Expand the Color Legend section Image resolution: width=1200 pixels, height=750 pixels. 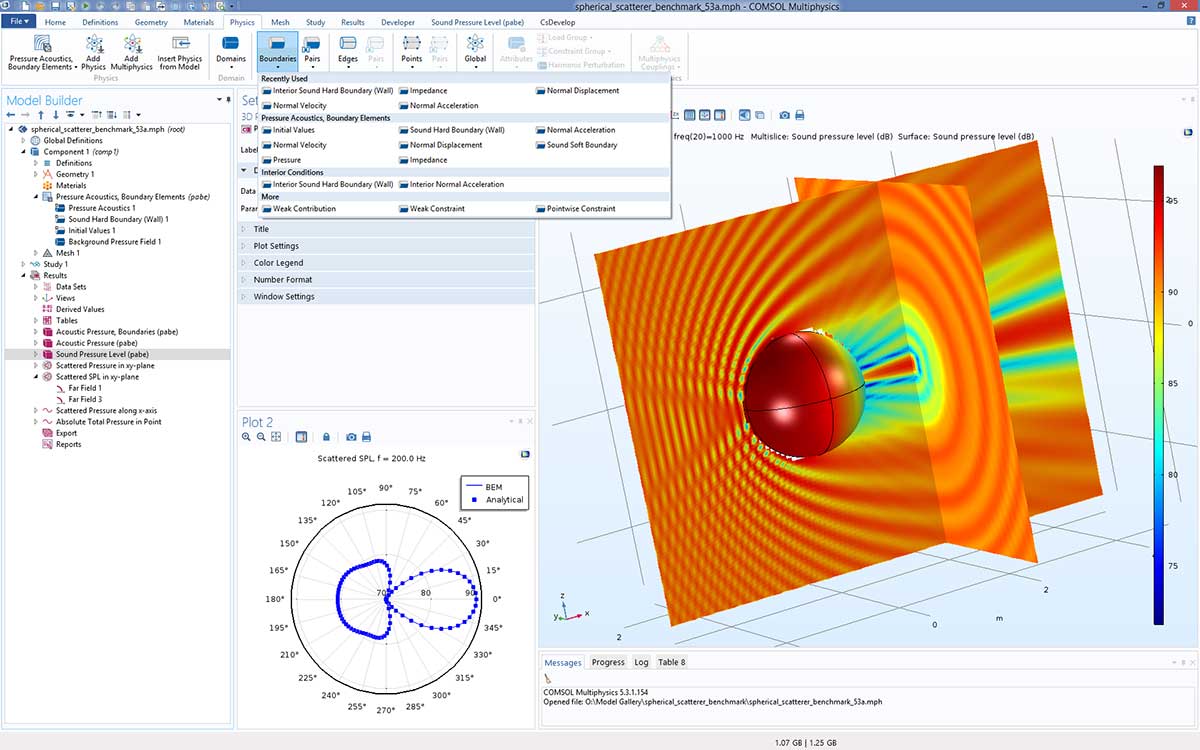point(278,263)
